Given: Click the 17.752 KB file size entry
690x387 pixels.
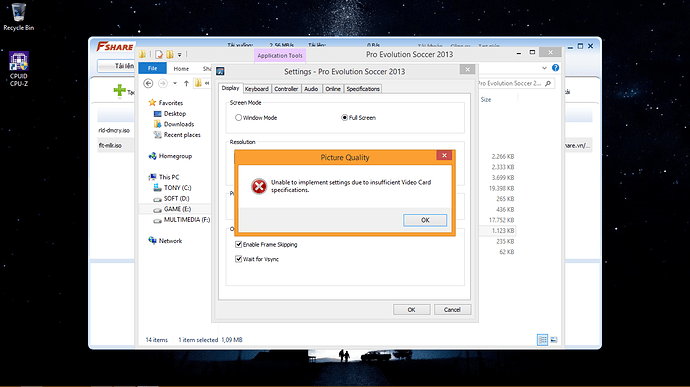Looking at the screenshot, I should (x=501, y=220).
